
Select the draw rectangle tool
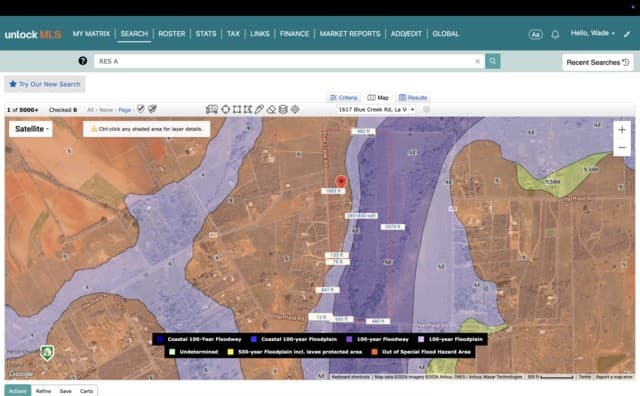click(237, 109)
